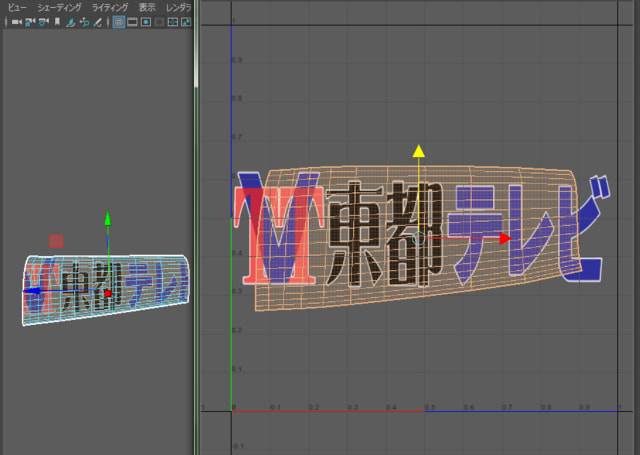The height and width of the screenshot is (455, 640).
Task: Click the red square plane handle in viewport
Action: (56, 241)
